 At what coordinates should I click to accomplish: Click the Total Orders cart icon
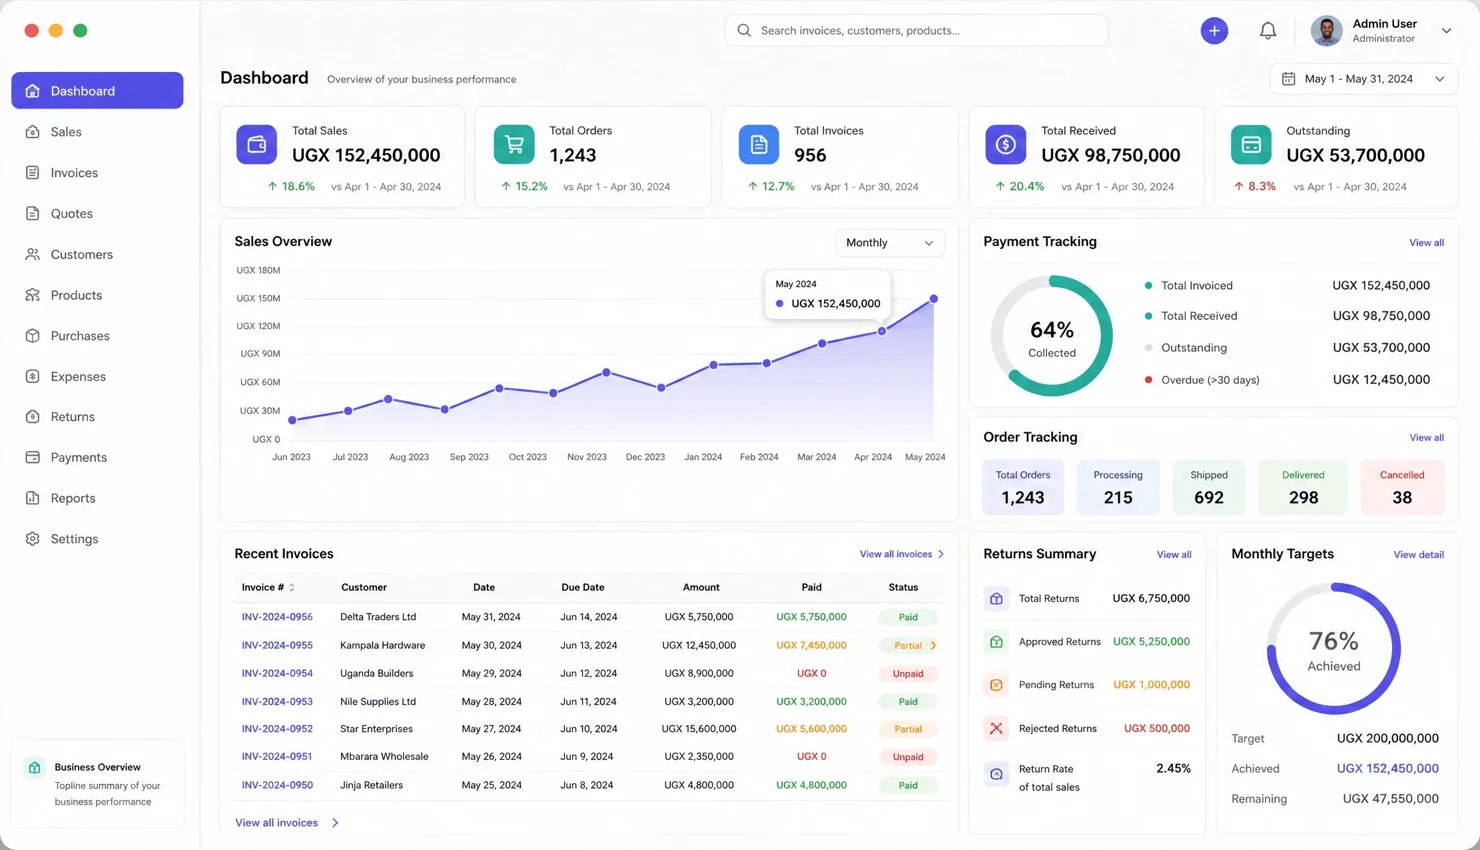(514, 144)
